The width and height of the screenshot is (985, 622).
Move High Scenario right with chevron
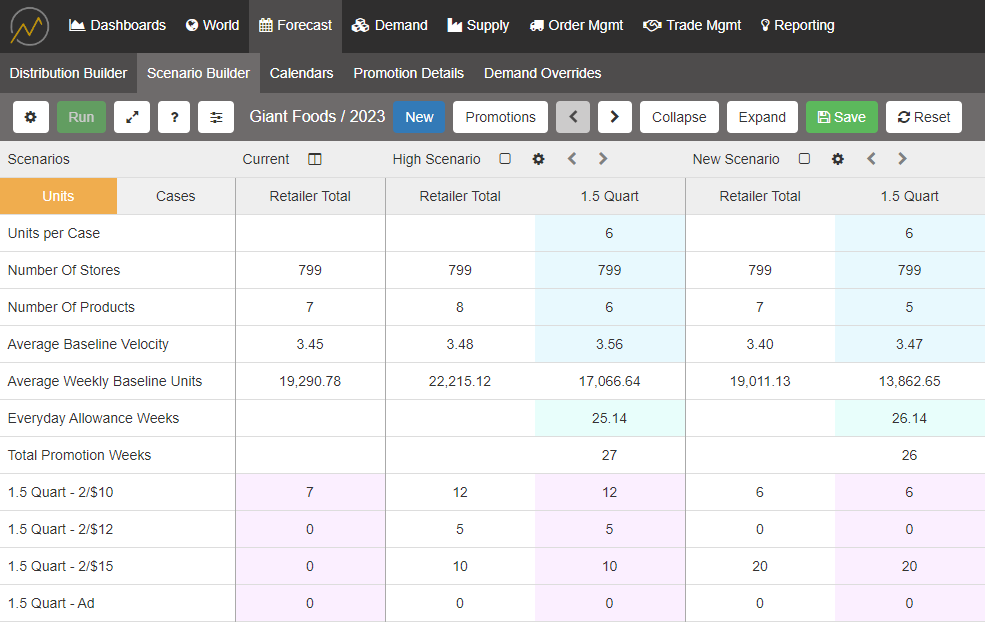(x=603, y=159)
